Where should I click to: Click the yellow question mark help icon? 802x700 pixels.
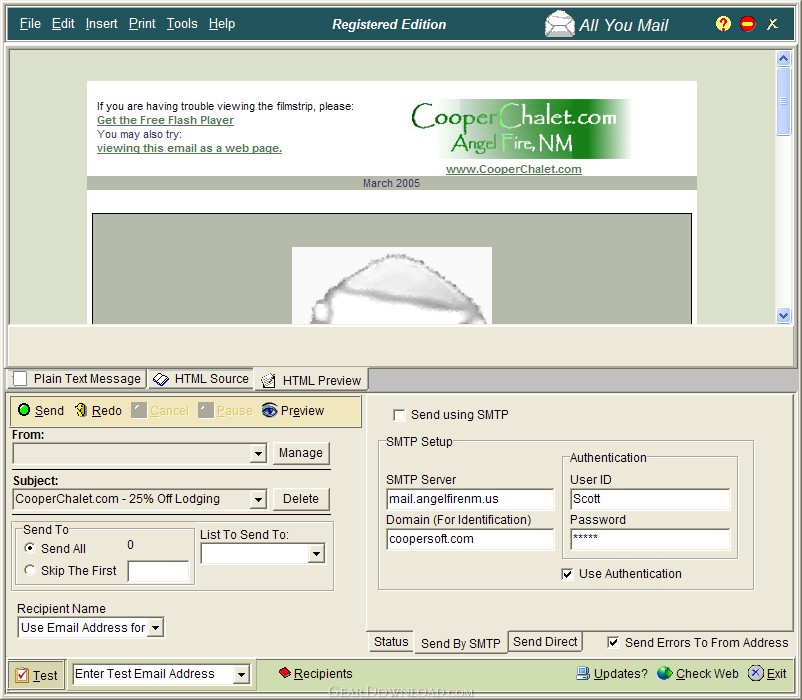pyautogui.click(x=723, y=24)
